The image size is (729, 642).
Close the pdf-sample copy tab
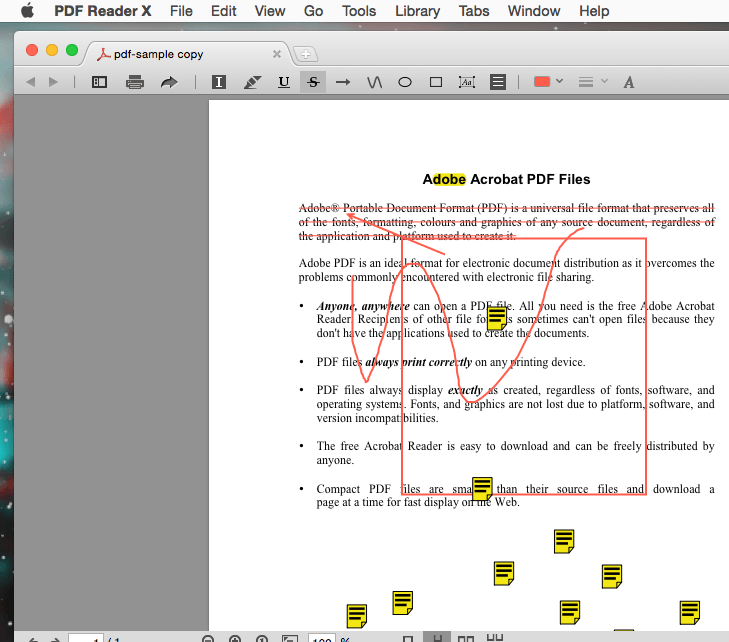click(277, 54)
